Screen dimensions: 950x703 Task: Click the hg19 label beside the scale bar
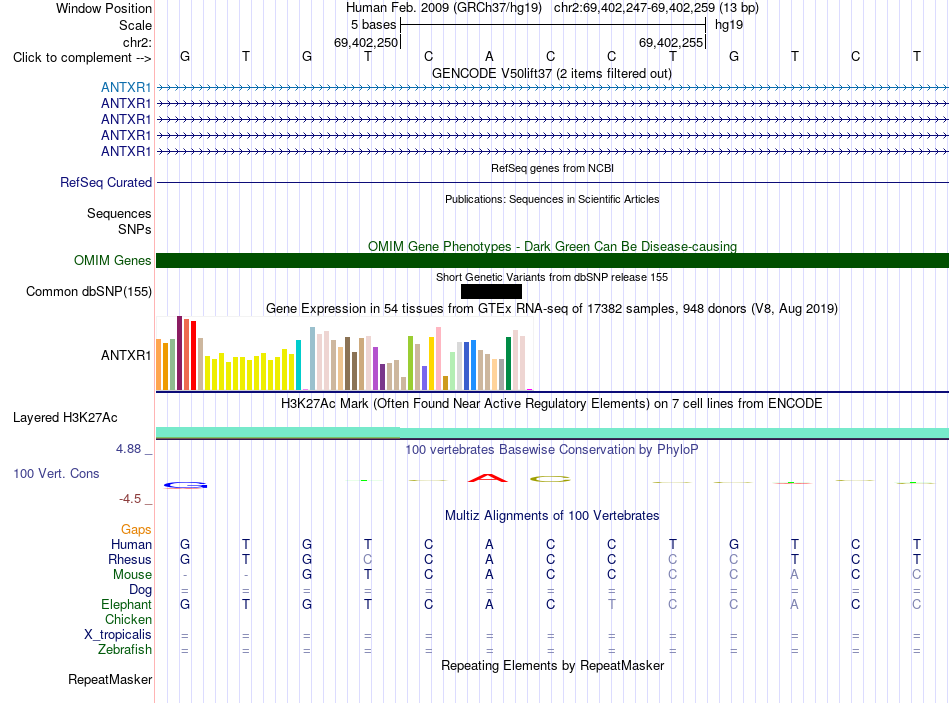pyautogui.click(x=729, y=25)
